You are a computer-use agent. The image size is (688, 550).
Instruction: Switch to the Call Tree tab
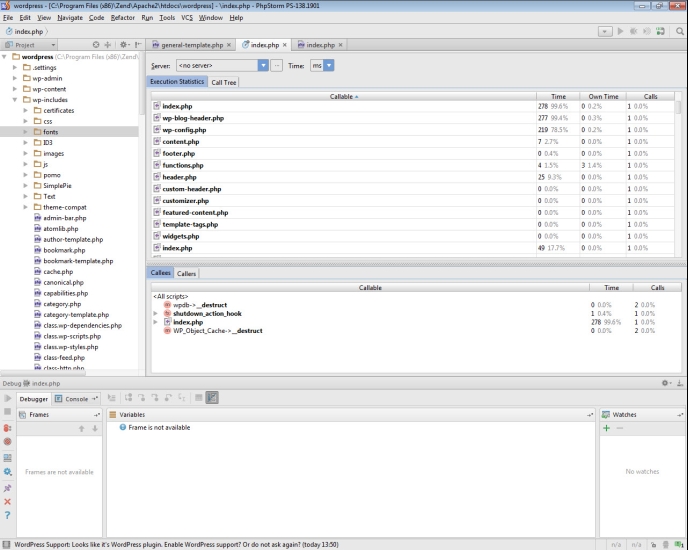[x=224, y=82]
